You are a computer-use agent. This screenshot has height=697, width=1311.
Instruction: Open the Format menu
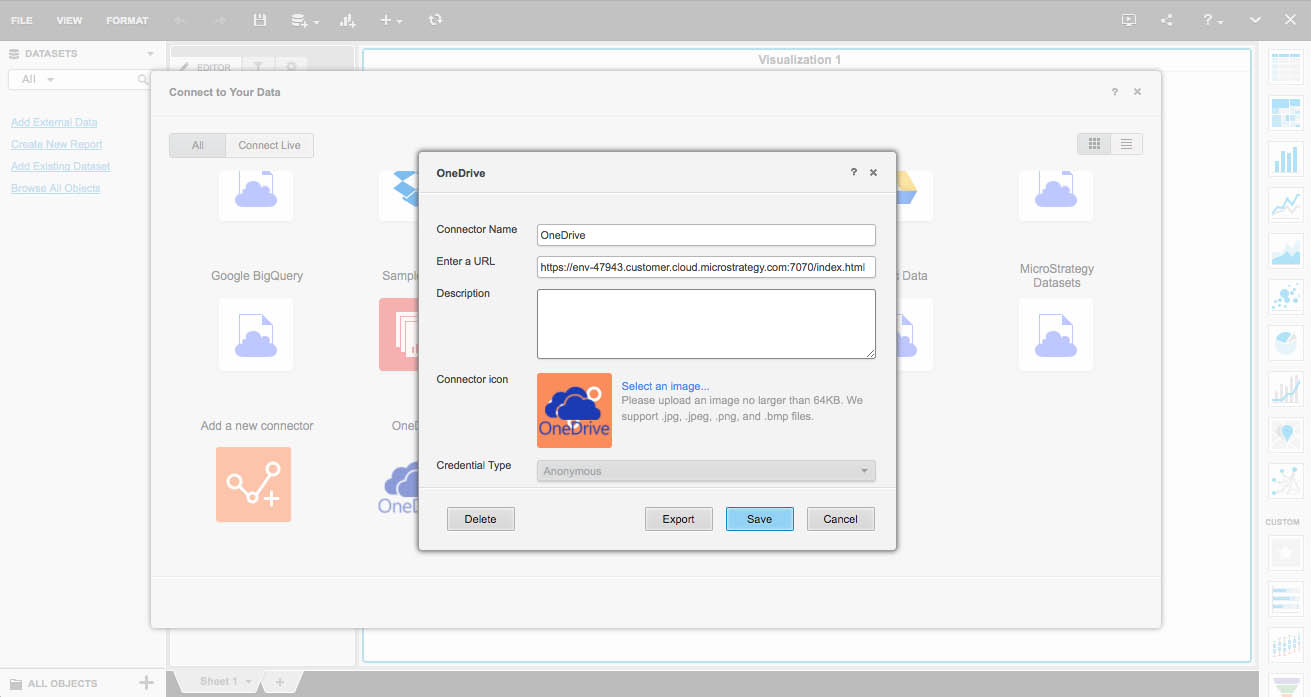(x=127, y=20)
